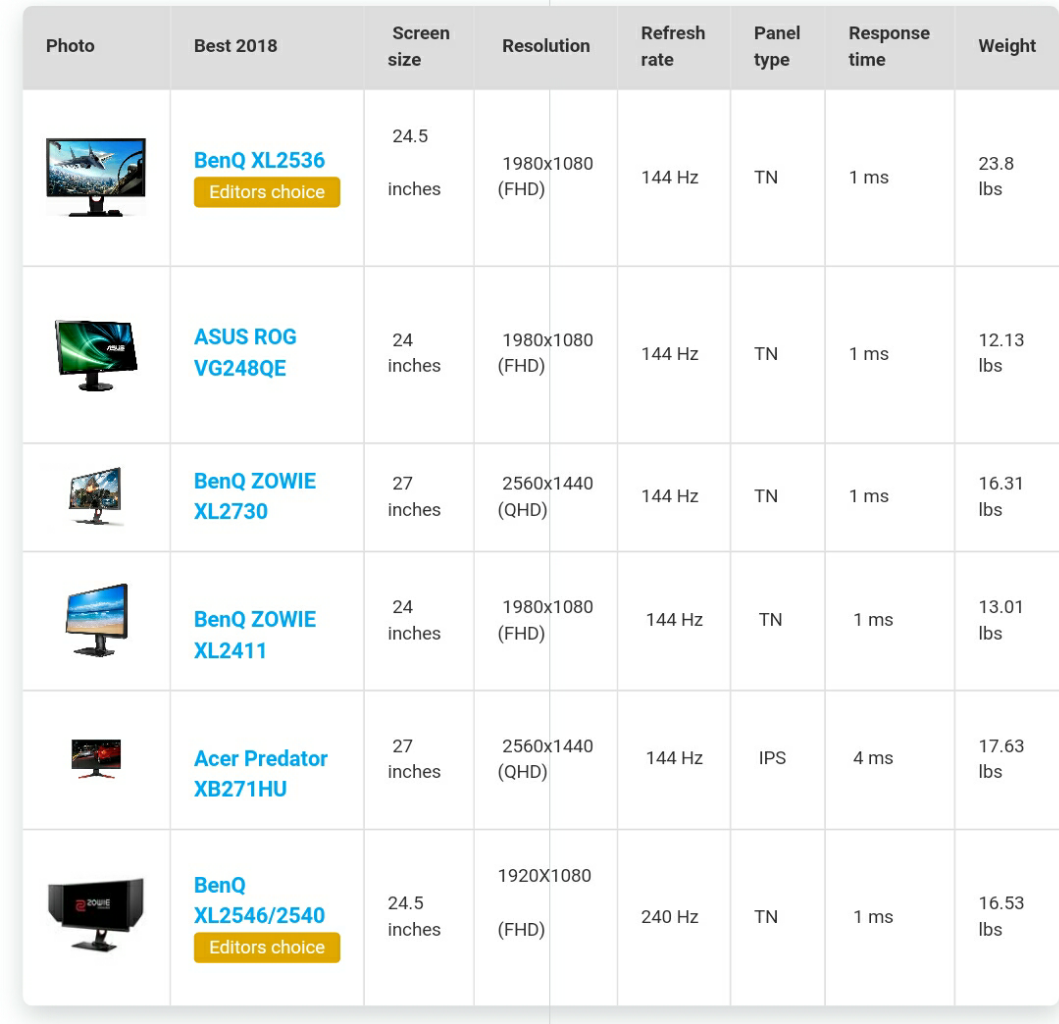This screenshot has height=1024, width=1059.
Task: Click 24 inches in the ASUS ROG row
Action: (x=414, y=353)
